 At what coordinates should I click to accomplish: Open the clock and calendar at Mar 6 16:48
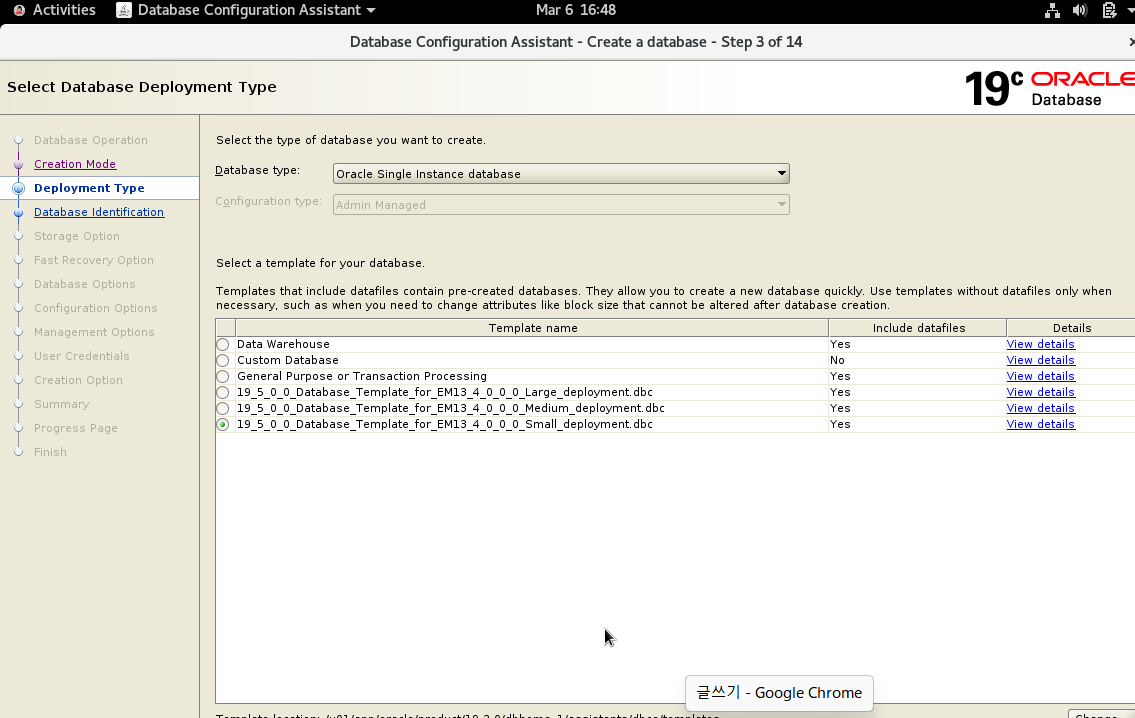[575, 10]
